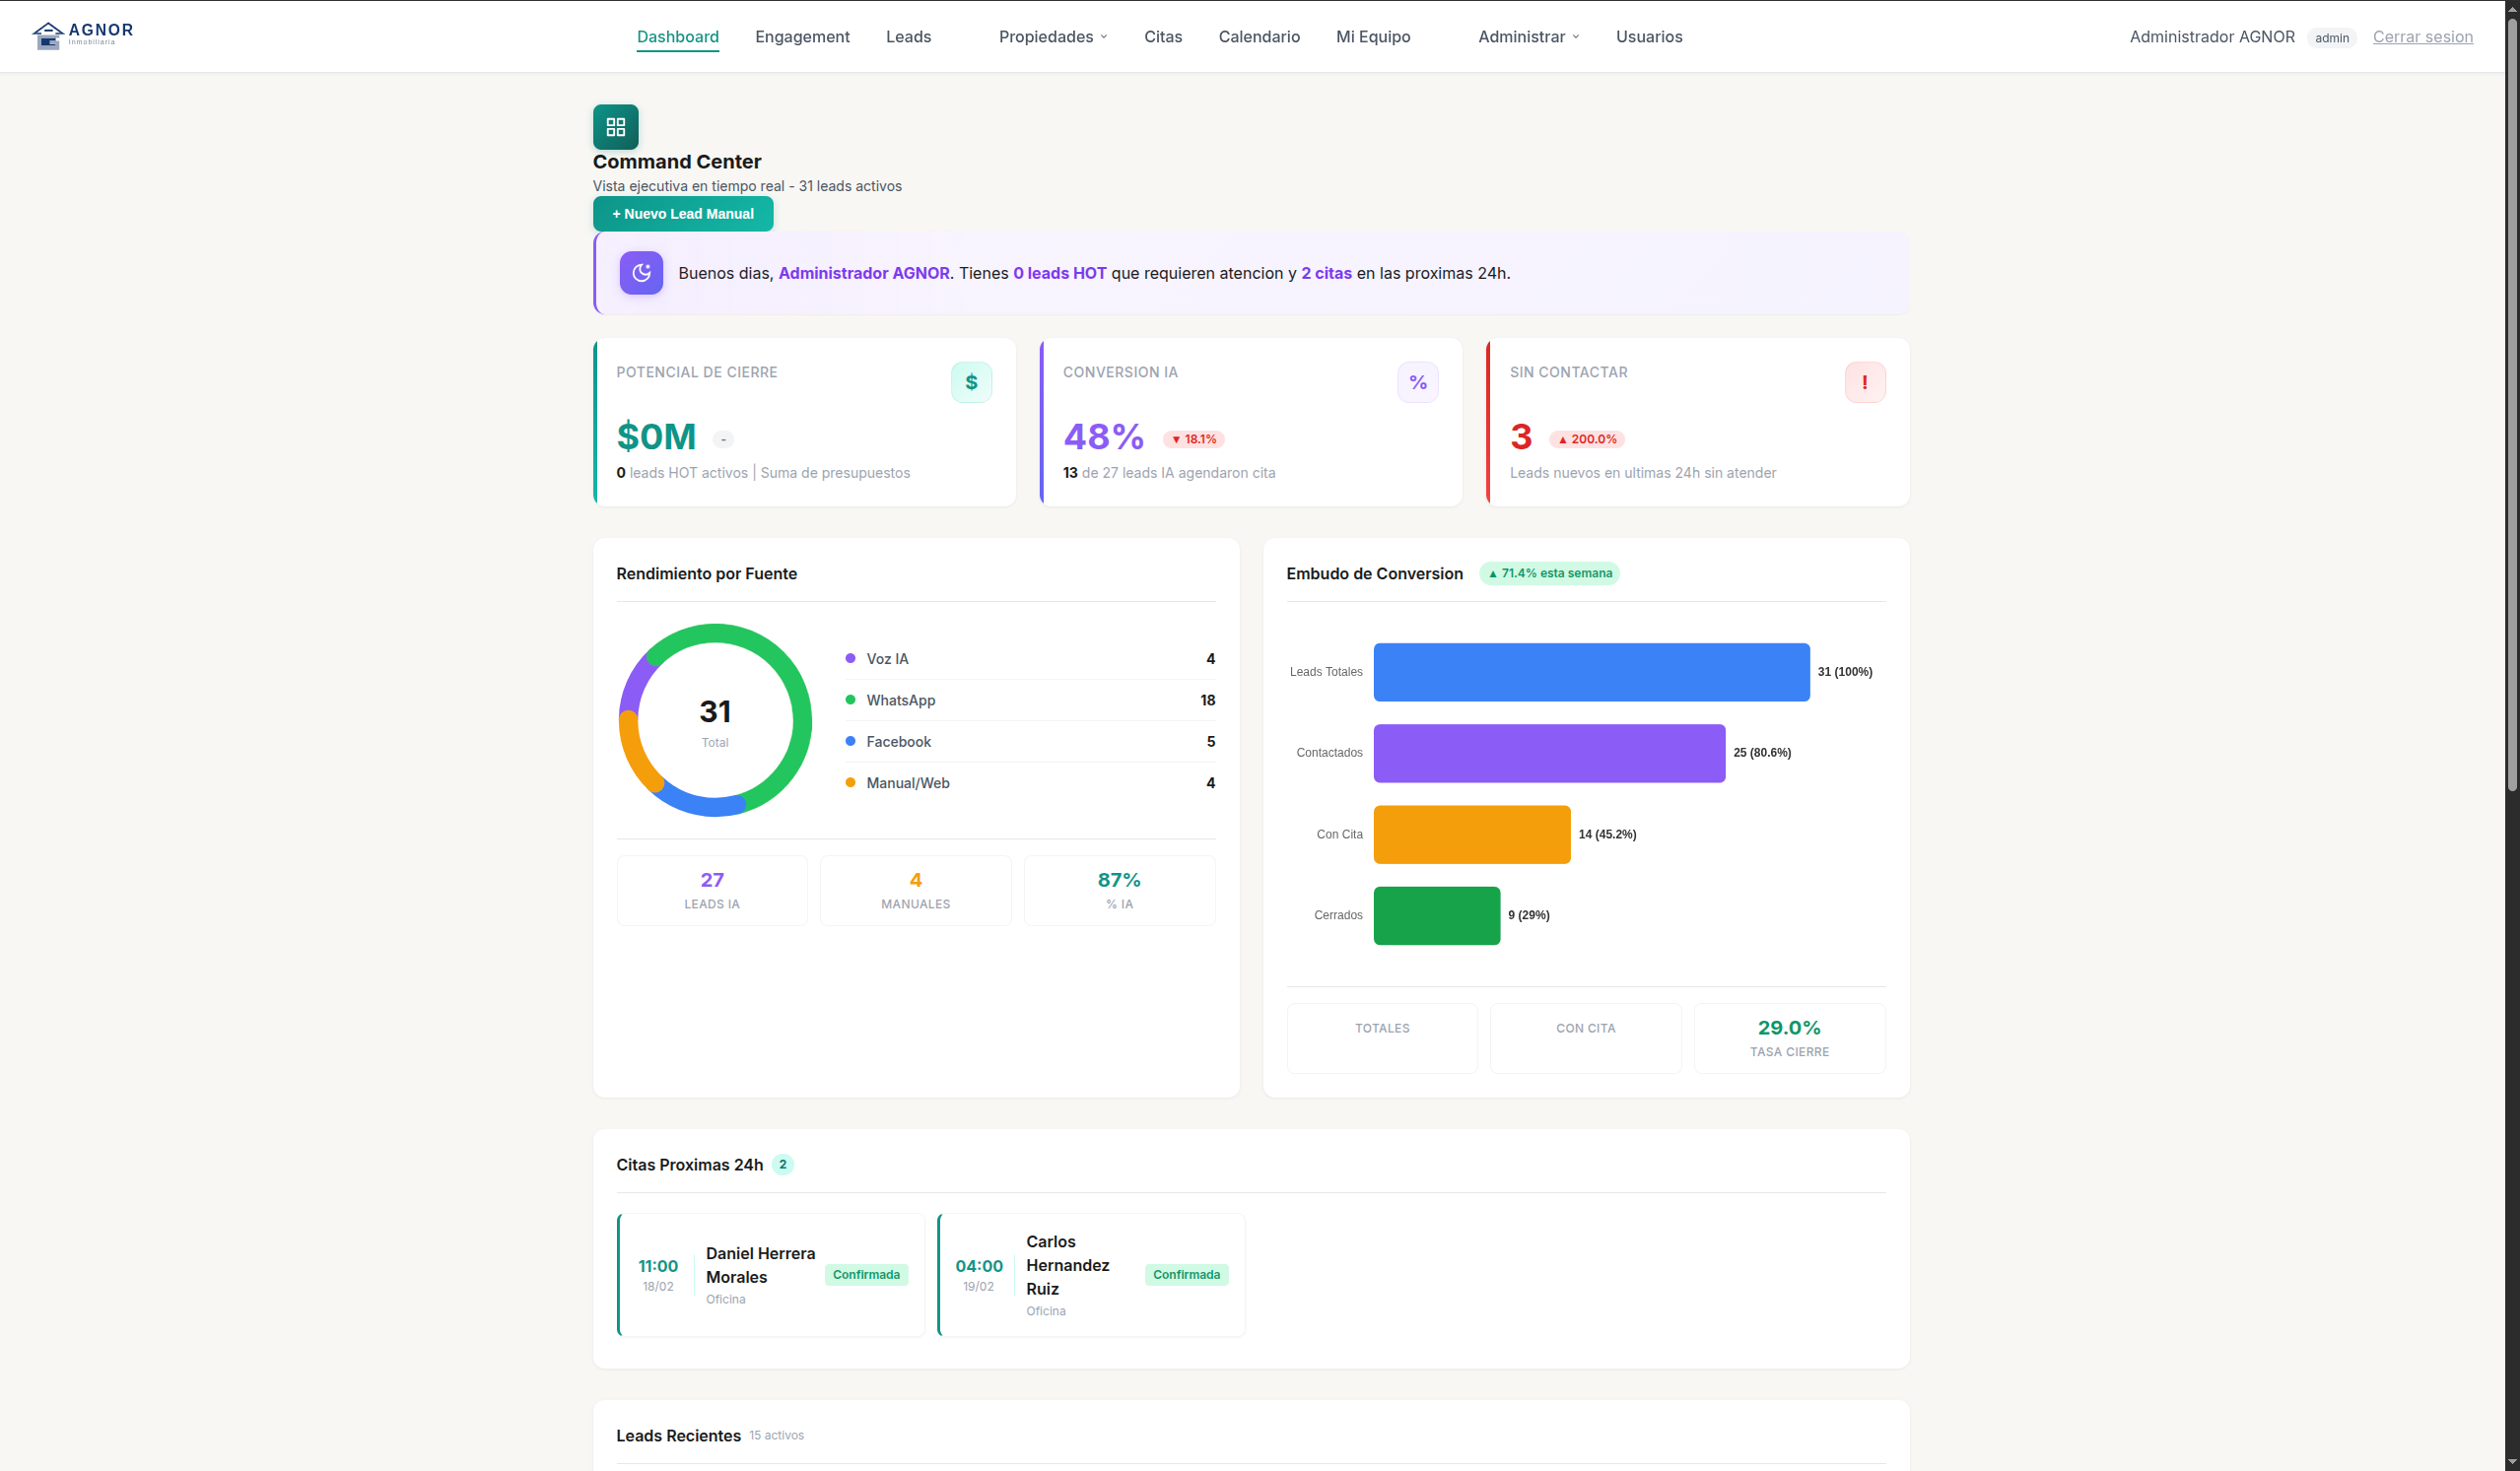Click the WhatsApp green legend dot
Image resolution: width=2520 pixels, height=1471 pixels.
coord(850,700)
